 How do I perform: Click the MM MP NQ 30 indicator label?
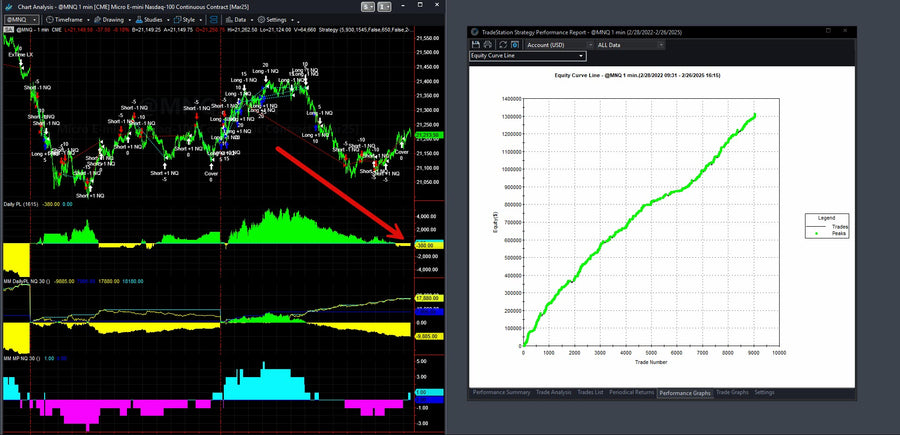pyautogui.click(x=21, y=358)
